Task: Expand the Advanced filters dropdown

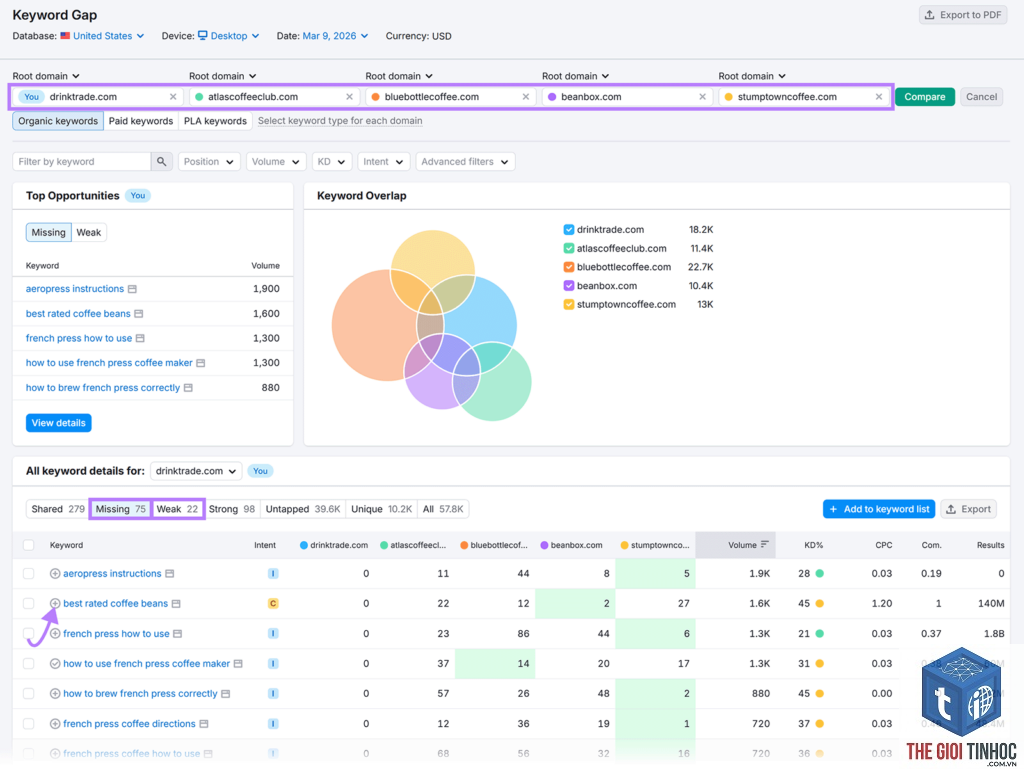Action: (465, 161)
